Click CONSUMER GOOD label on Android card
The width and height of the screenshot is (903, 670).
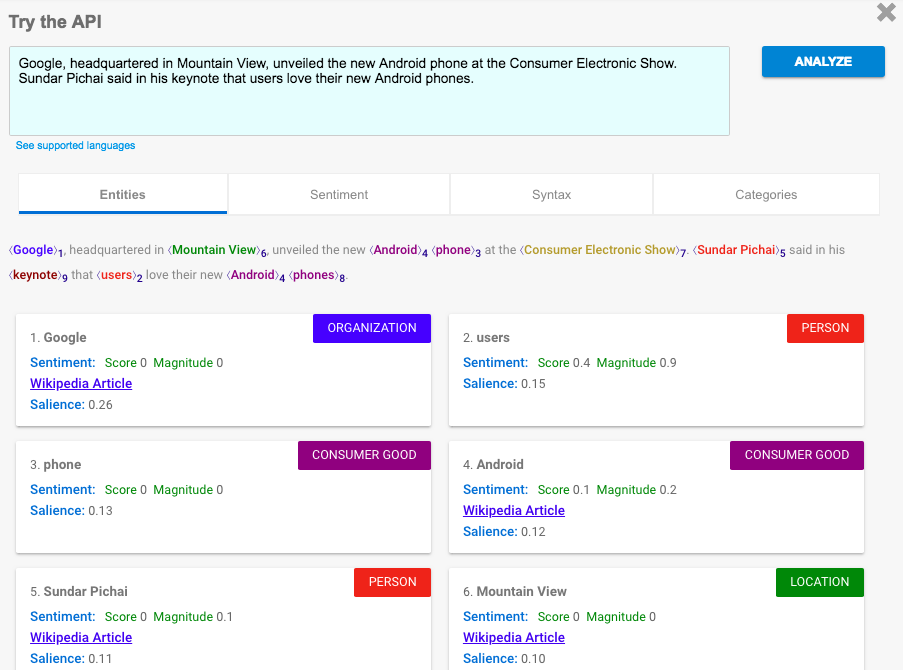click(x=796, y=455)
